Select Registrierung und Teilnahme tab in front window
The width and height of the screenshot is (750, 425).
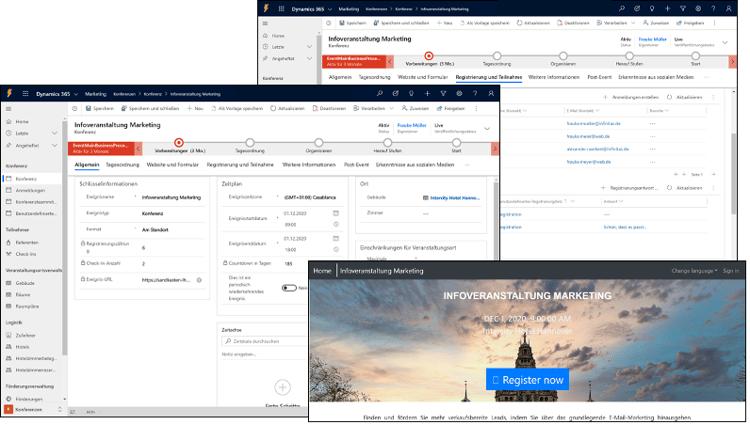tap(240, 164)
